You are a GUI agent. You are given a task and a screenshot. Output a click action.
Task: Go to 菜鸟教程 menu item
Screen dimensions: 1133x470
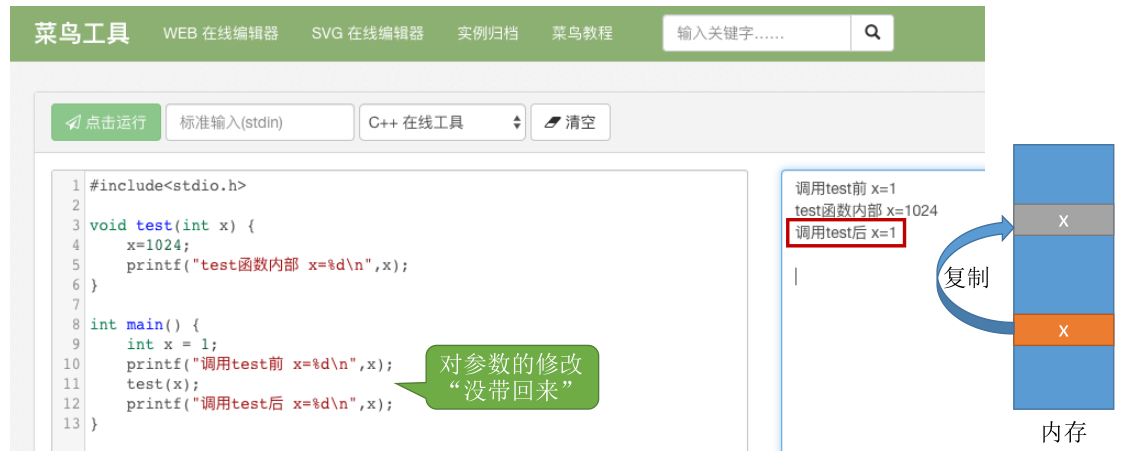click(x=582, y=33)
